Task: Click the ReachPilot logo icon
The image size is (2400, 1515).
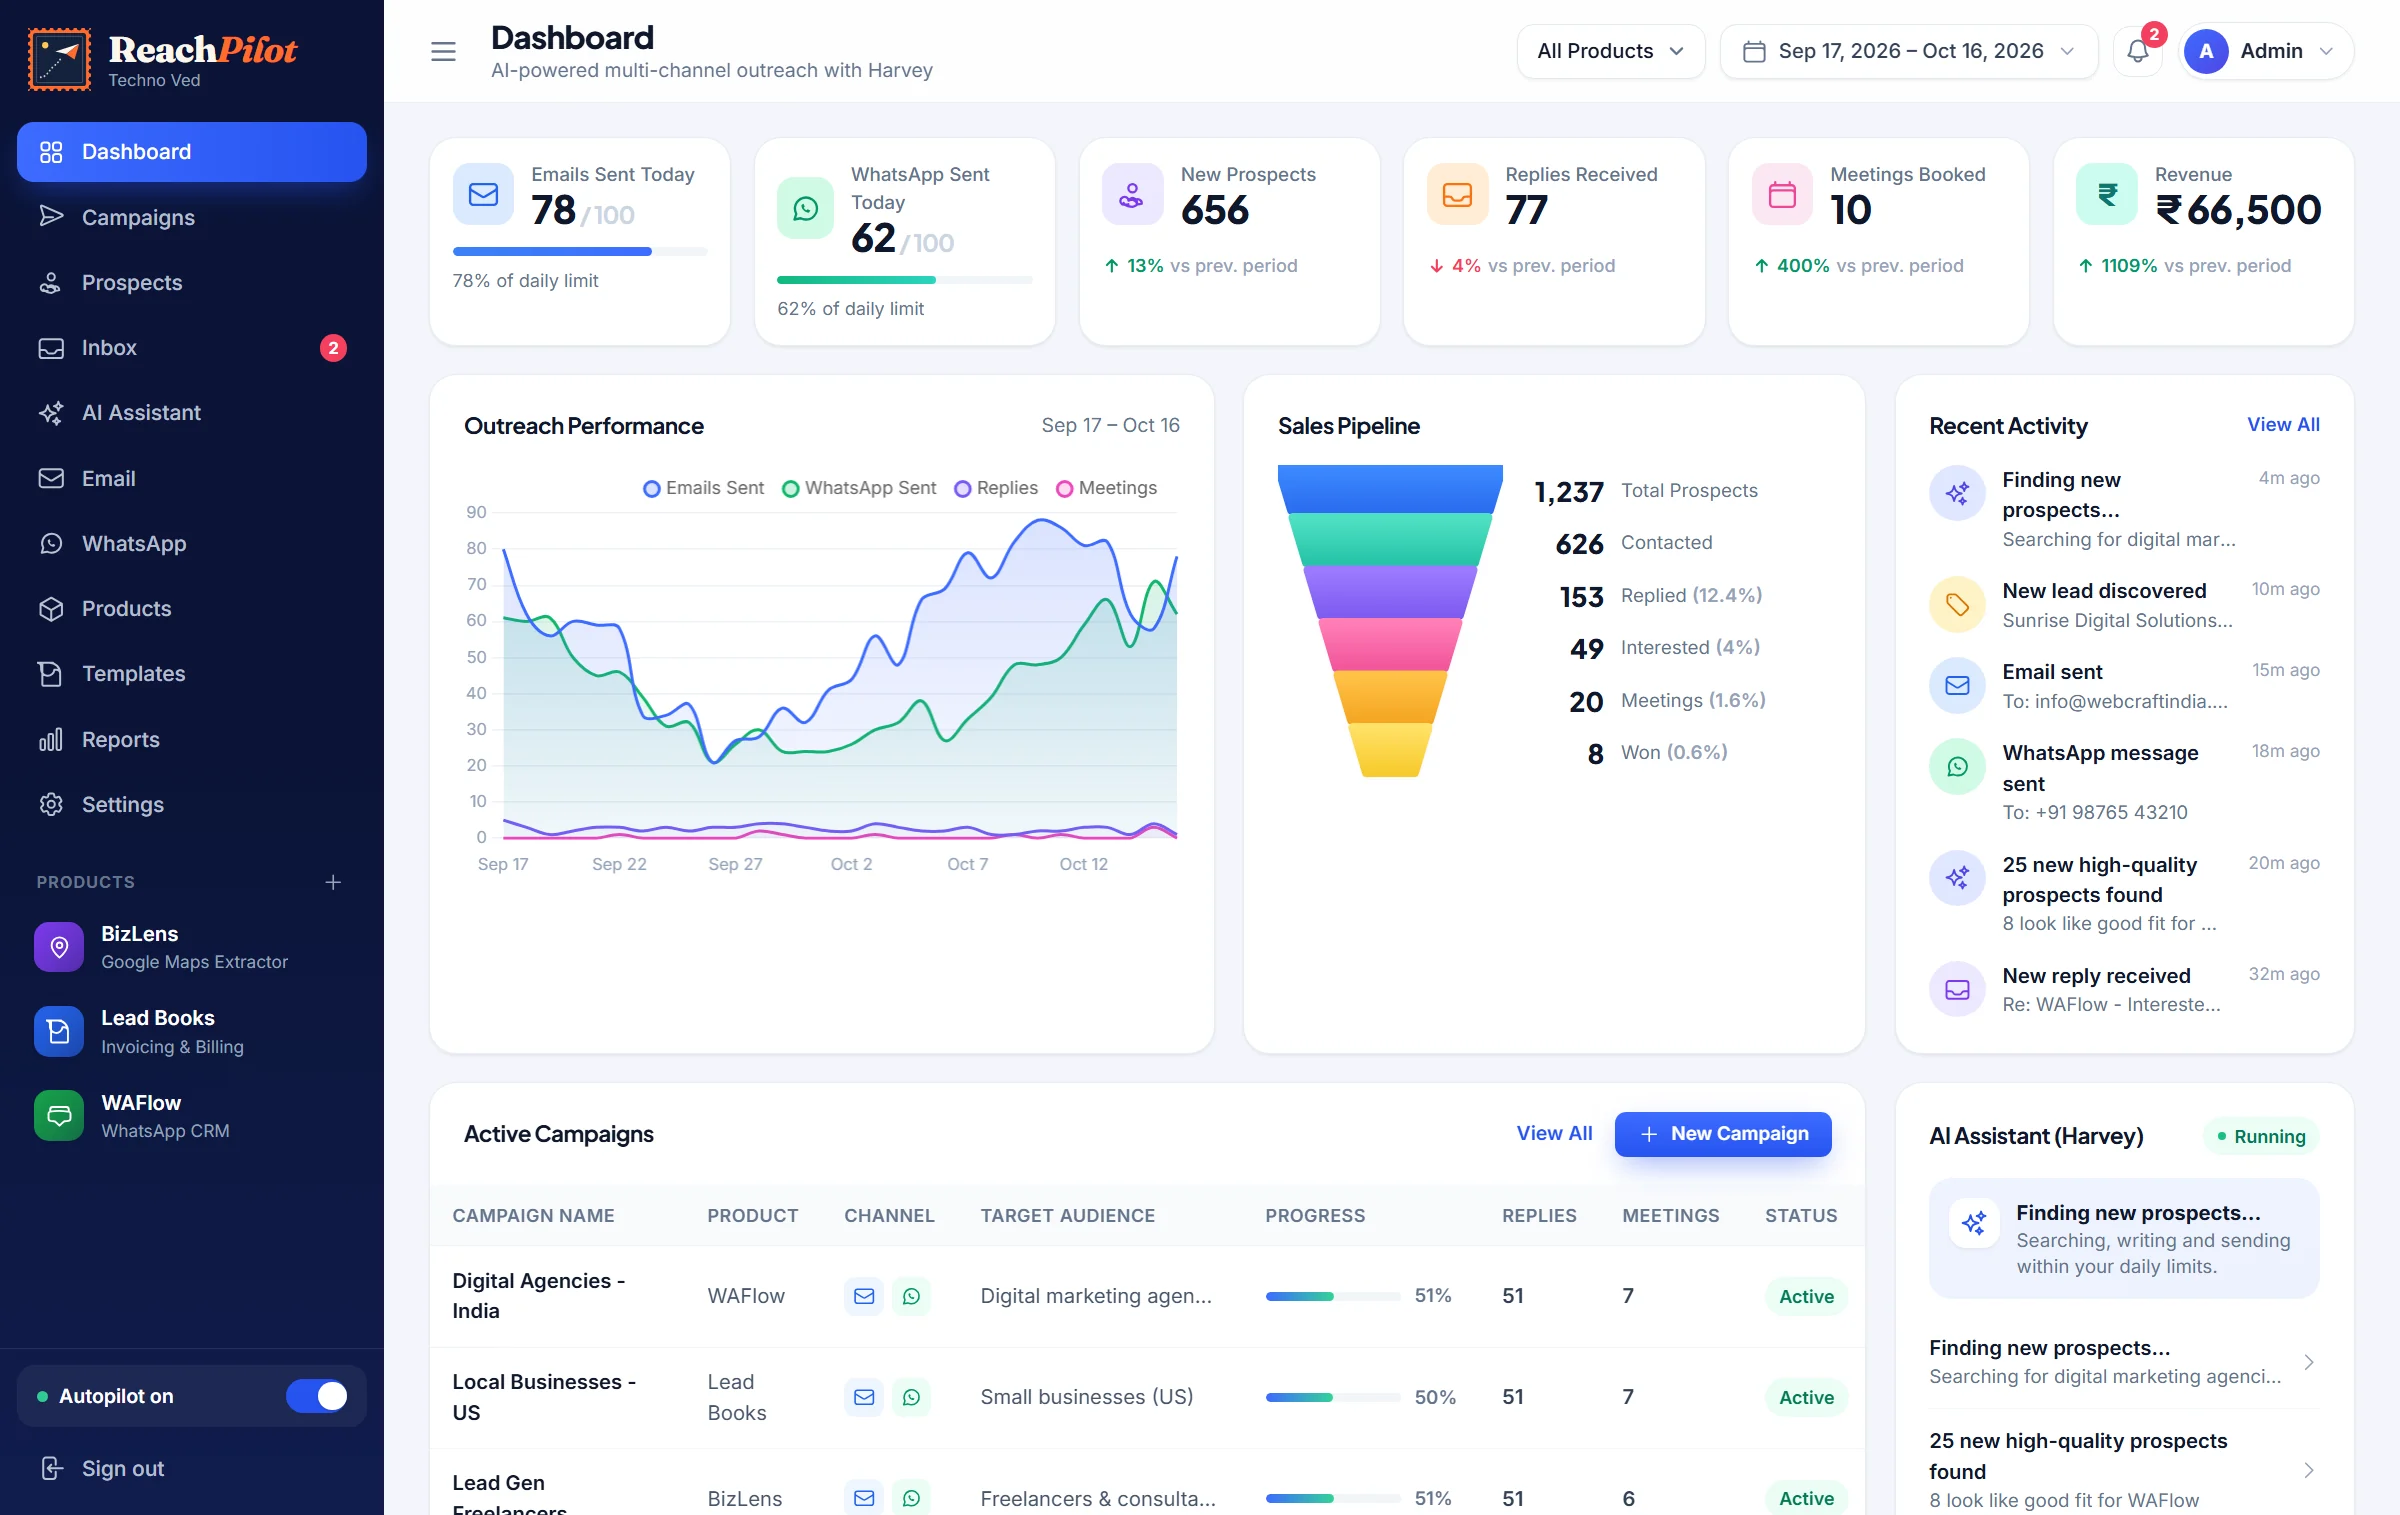Action: click(x=59, y=59)
